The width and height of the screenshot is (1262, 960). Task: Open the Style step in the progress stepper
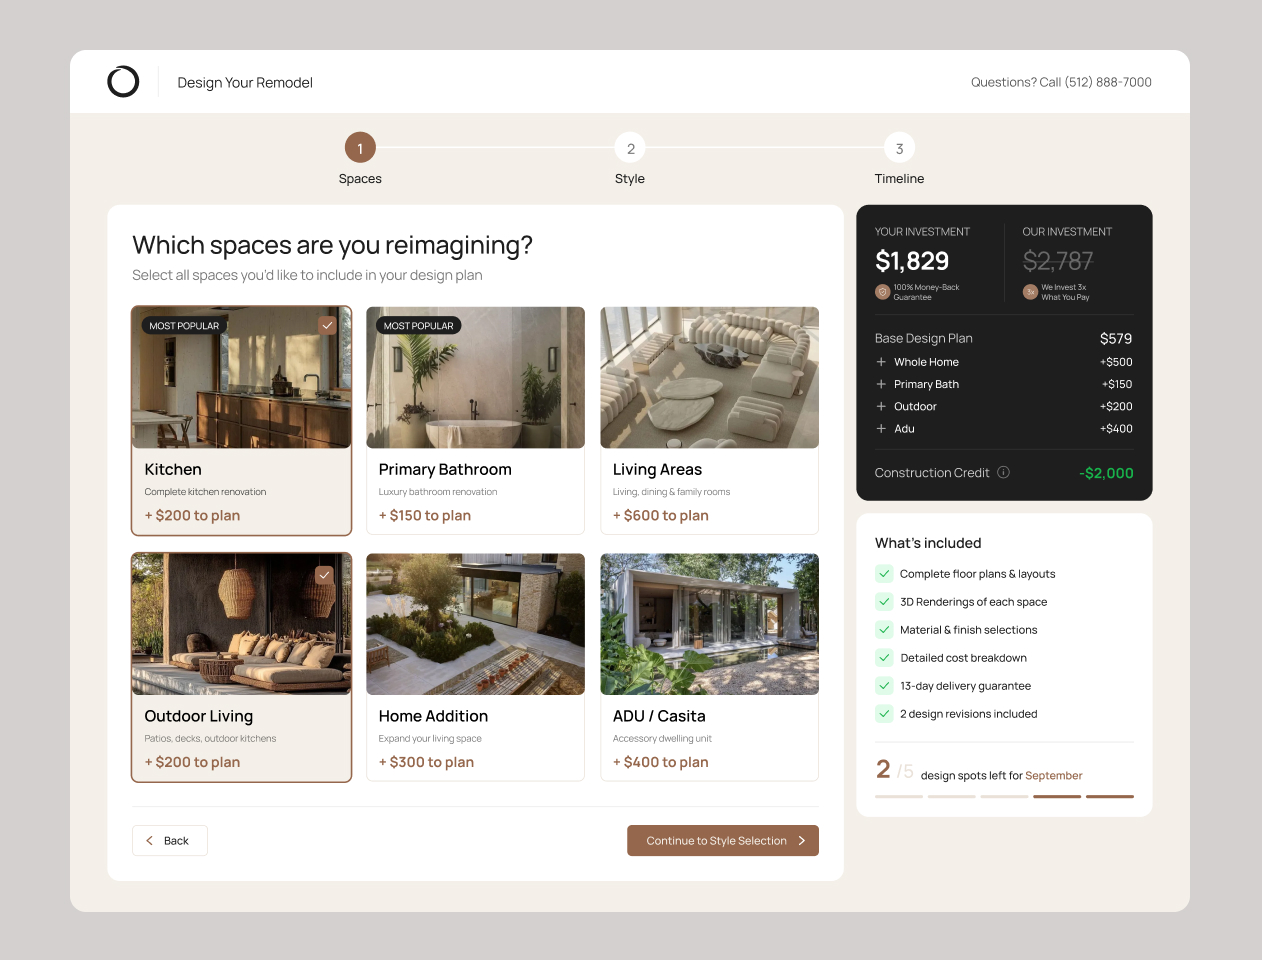coord(630,147)
